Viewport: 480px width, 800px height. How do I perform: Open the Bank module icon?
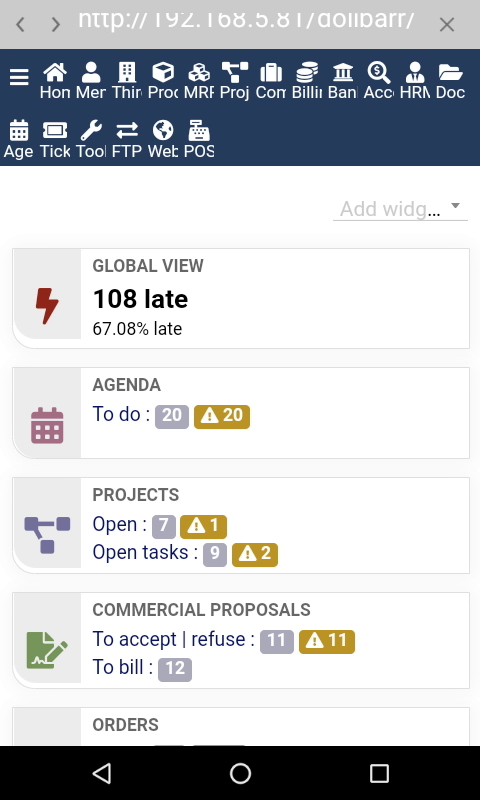click(343, 73)
